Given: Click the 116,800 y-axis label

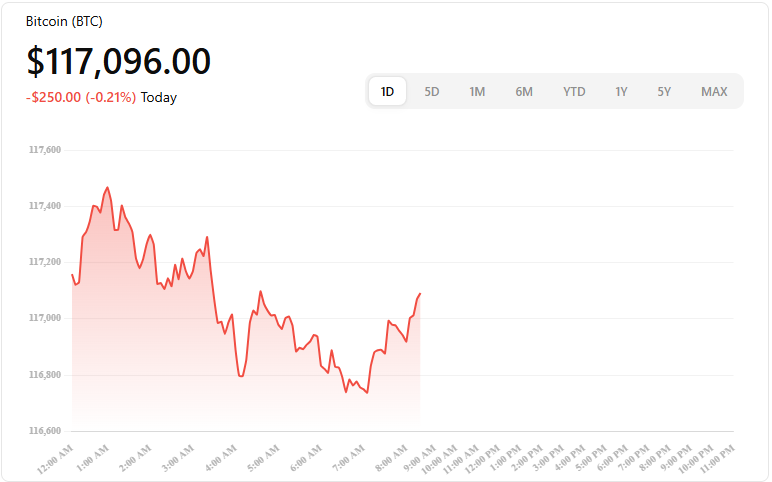Looking at the screenshot, I should click(45, 375).
